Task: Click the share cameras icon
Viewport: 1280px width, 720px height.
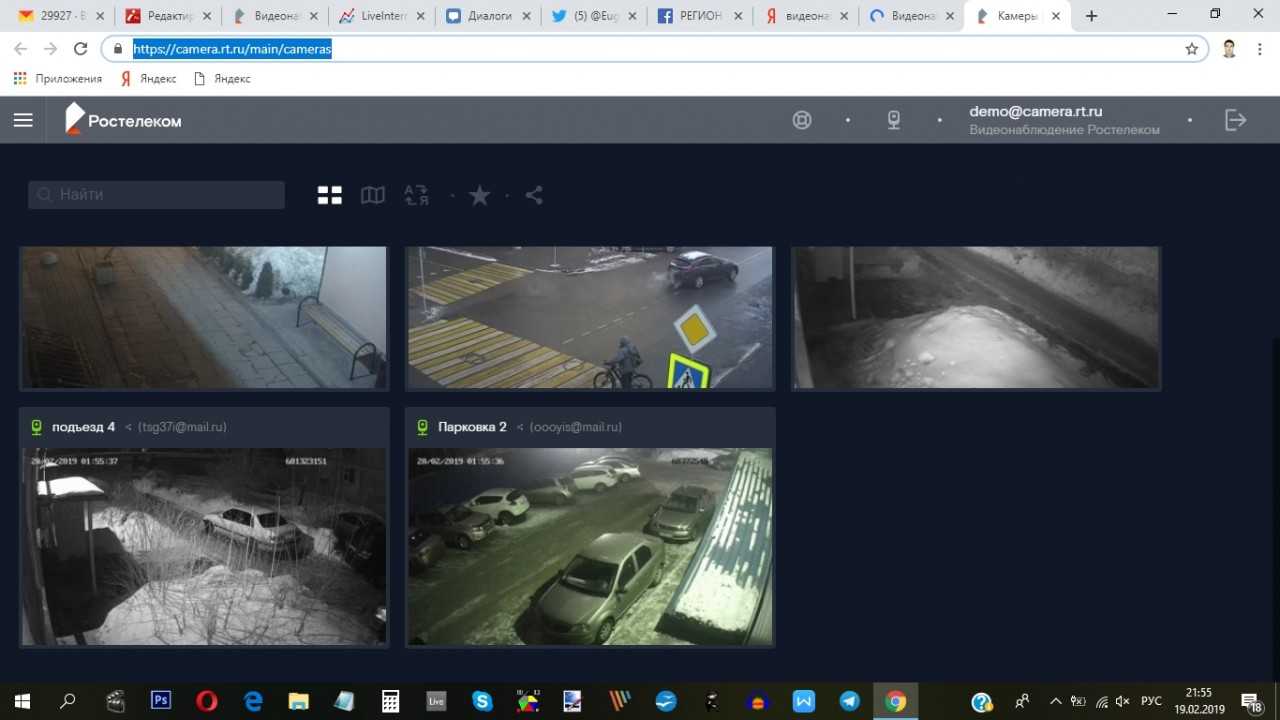Action: pos(534,195)
